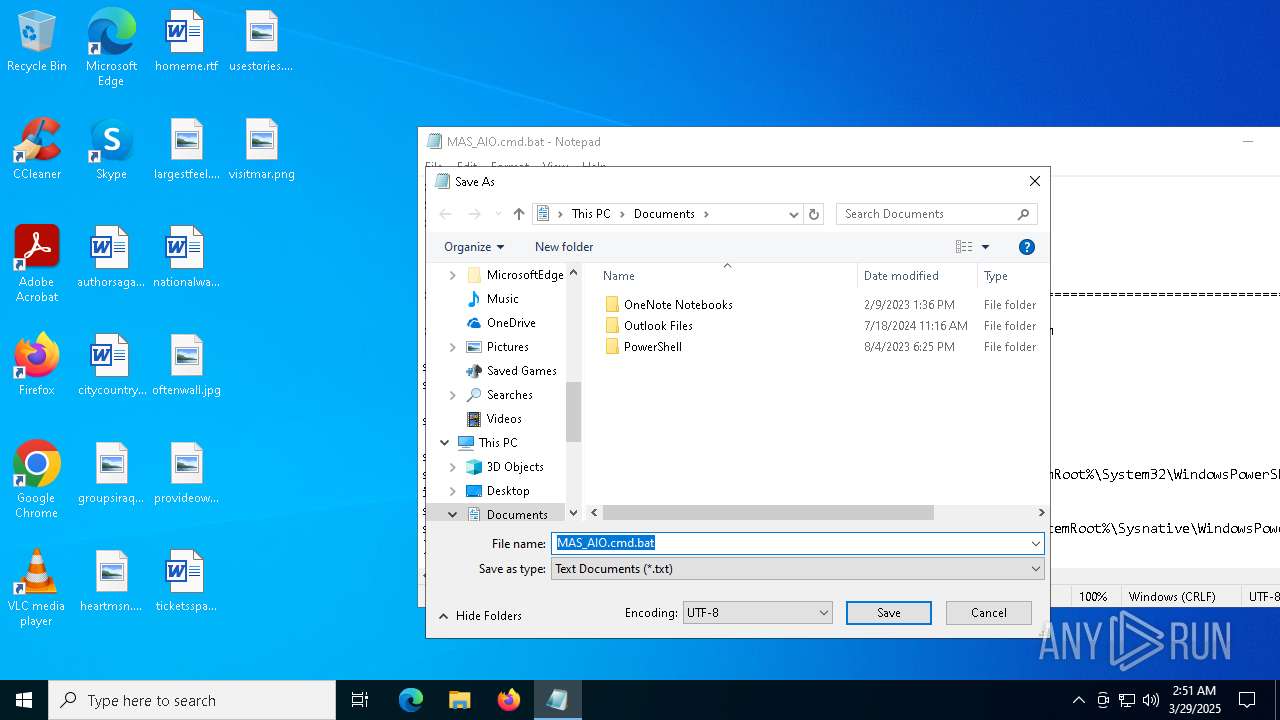Open the Help question mark icon
1280x720 pixels.
1026,247
